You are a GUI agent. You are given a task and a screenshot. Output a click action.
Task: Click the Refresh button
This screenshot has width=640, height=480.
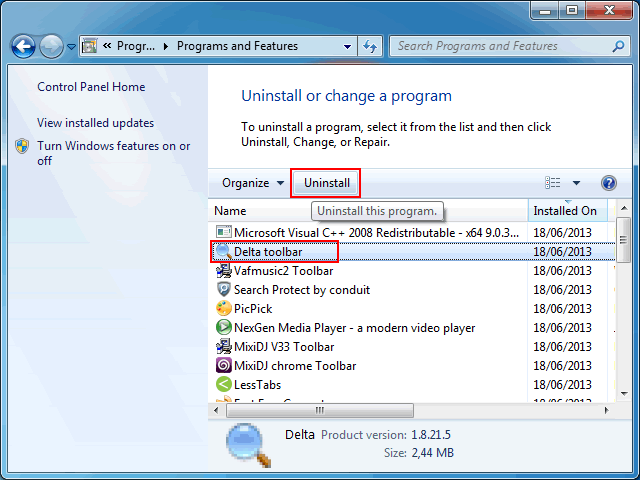pos(370,47)
